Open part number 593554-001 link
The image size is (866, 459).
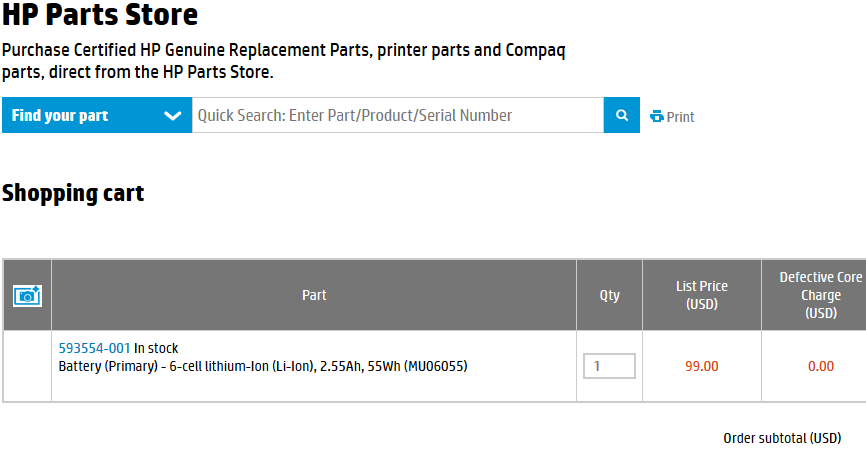pyautogui.click(x=94, y=348)
